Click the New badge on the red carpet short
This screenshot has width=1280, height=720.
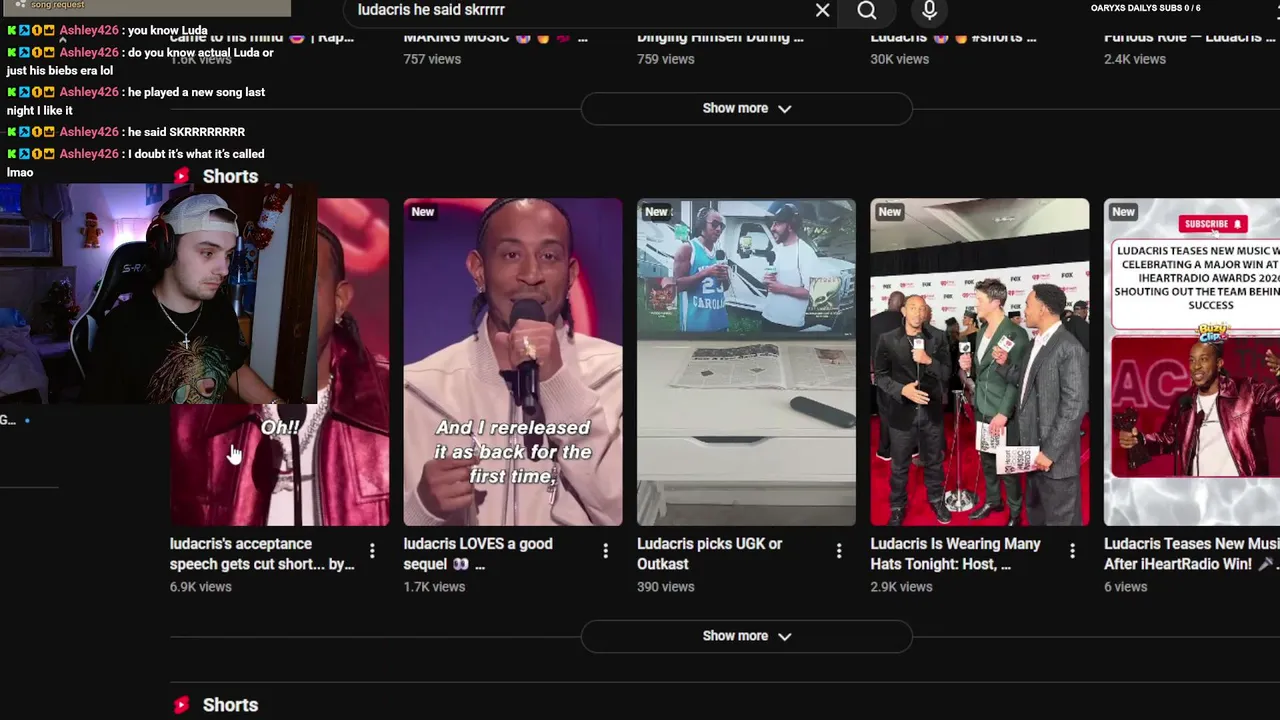point(890,212)
